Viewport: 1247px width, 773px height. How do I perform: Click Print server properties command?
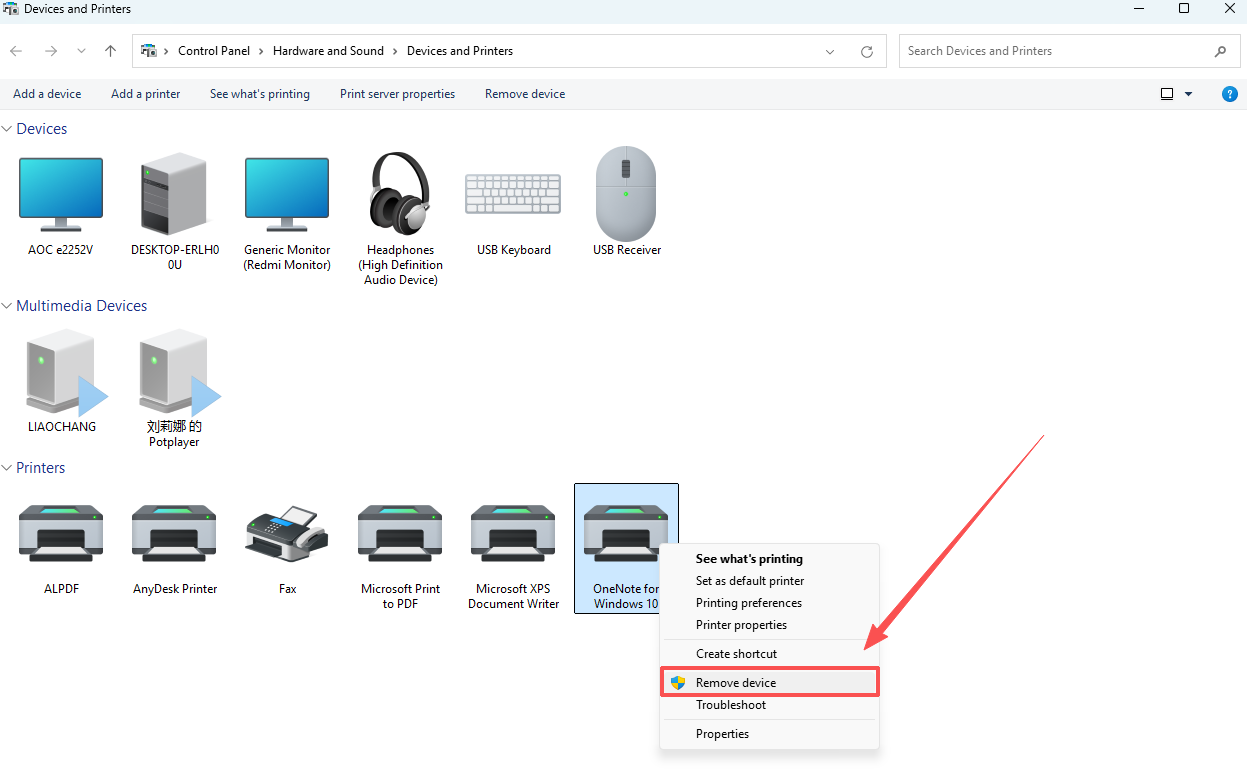[x=397, y=94]
